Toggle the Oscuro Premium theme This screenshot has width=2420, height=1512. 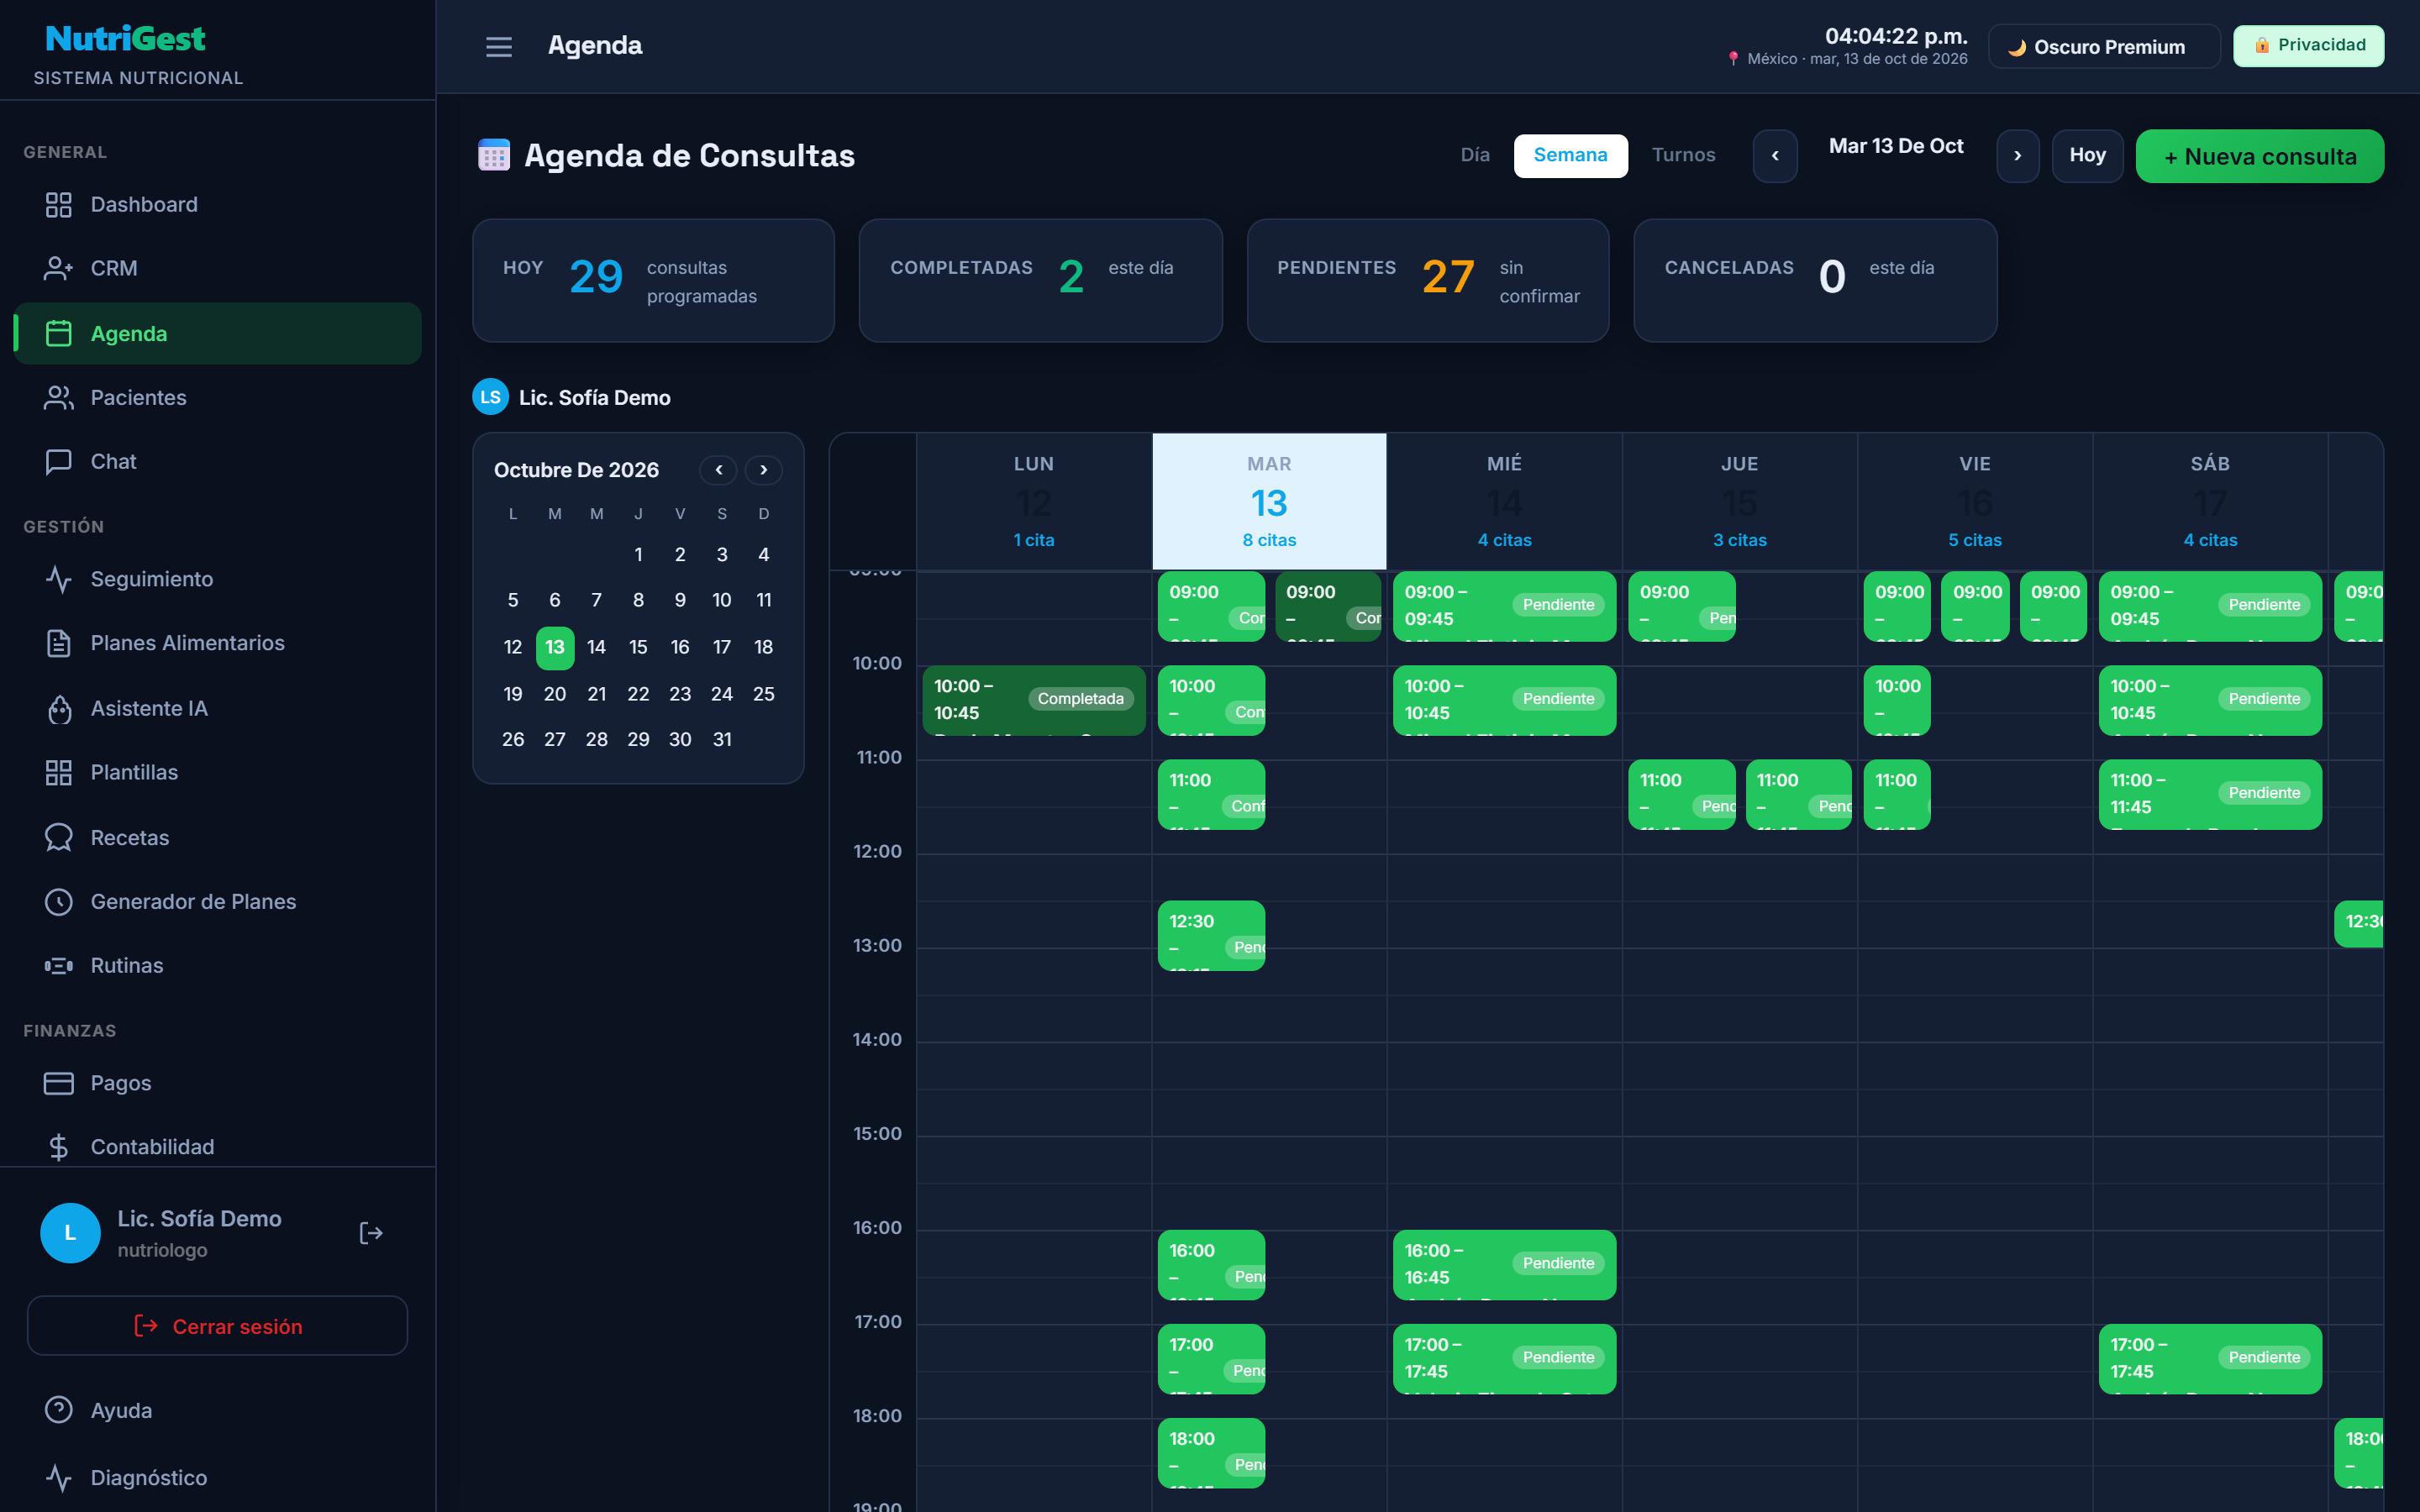(2103, 47)
